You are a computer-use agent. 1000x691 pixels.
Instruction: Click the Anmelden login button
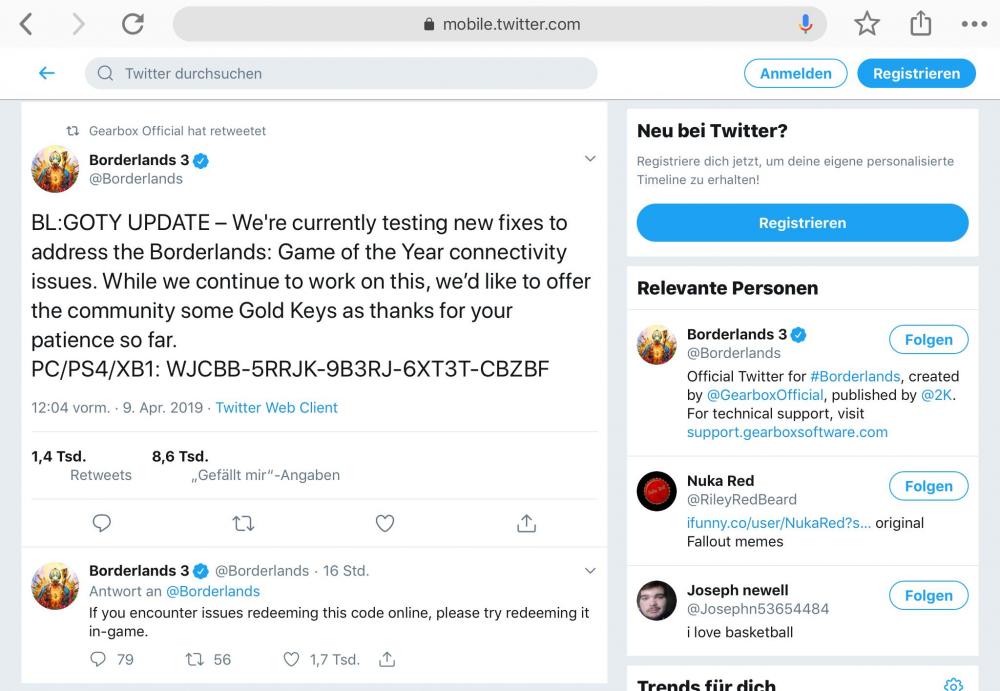pyautogui.click(x=795, y=73)
